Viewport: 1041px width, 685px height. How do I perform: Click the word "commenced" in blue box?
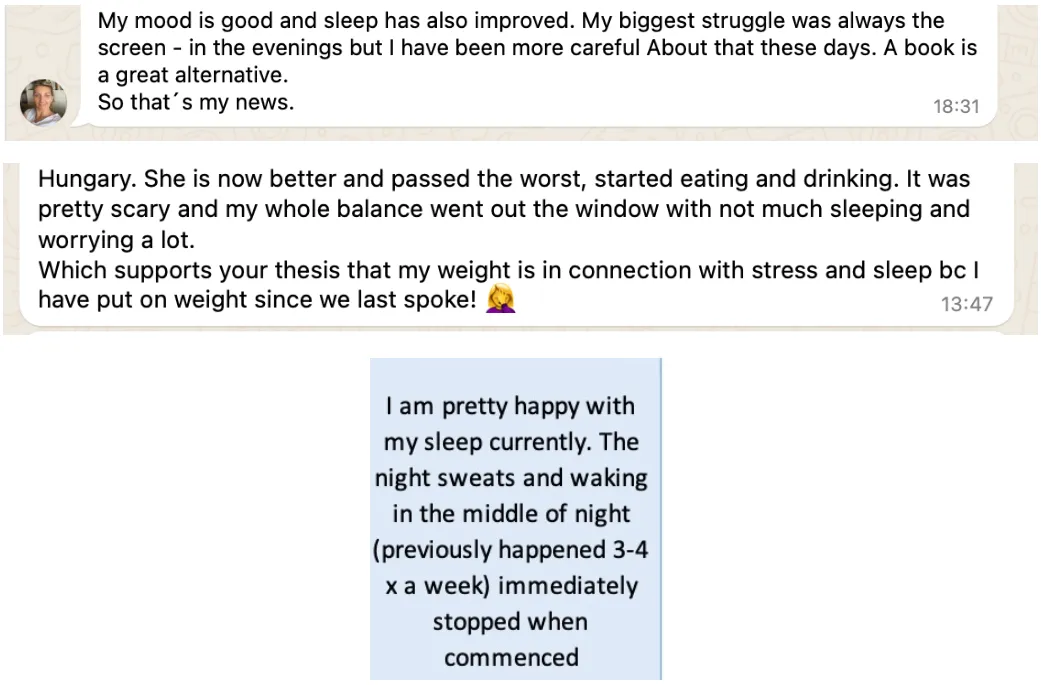coord(511,658)
